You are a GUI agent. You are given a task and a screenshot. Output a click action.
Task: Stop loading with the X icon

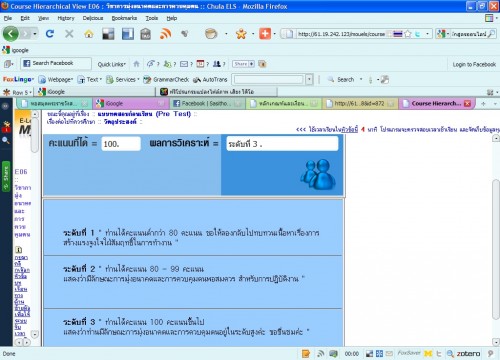coord(69,34)
